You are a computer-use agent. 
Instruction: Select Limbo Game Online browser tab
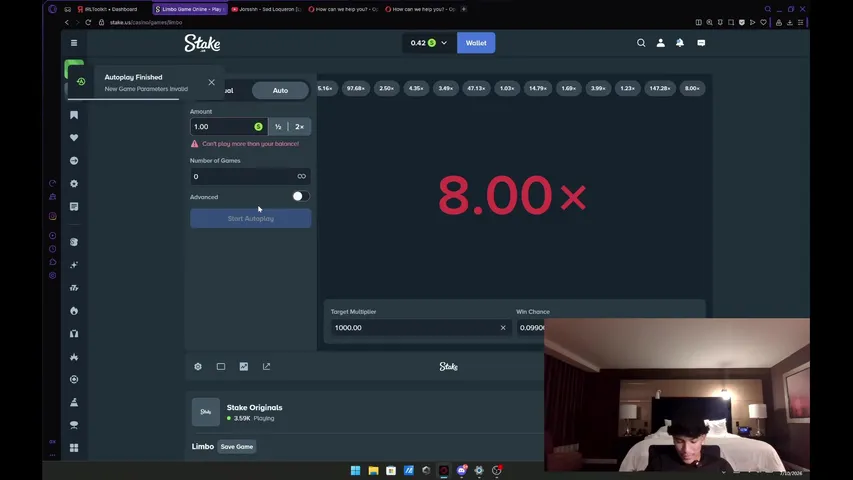[190, 9]
